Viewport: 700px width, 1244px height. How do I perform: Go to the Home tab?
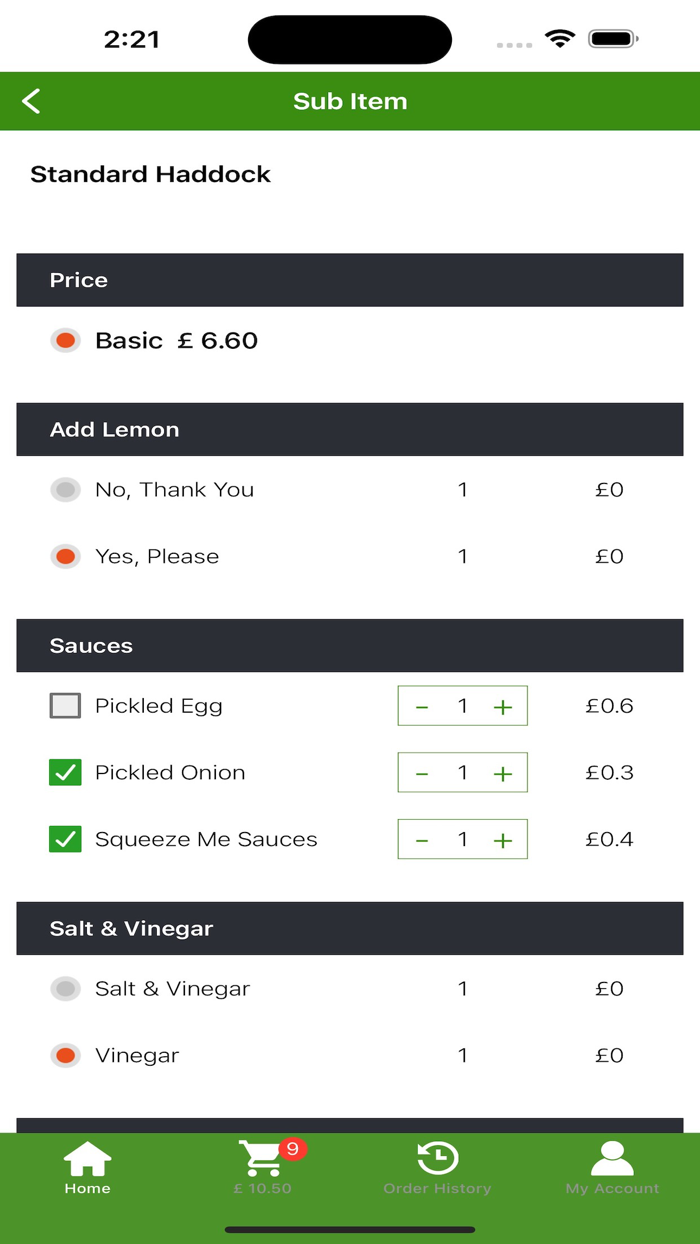87,1168
